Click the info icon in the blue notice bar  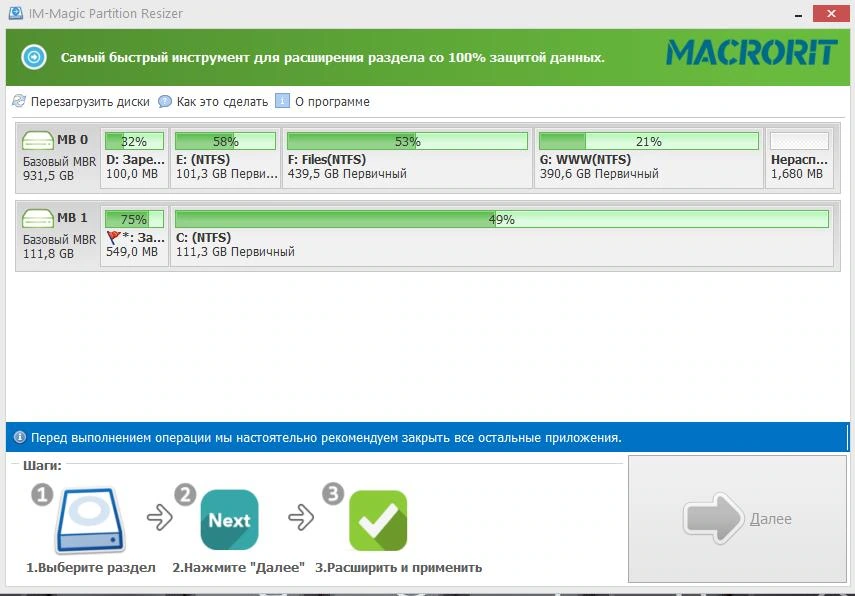coord(20,437)
